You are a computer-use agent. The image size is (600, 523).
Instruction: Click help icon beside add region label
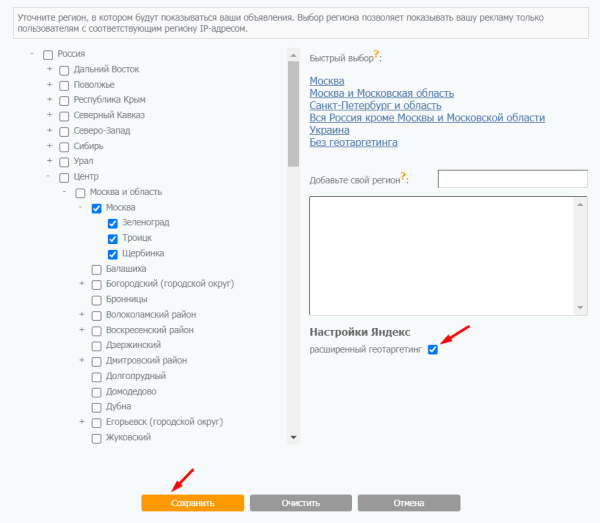coord(404,176)
